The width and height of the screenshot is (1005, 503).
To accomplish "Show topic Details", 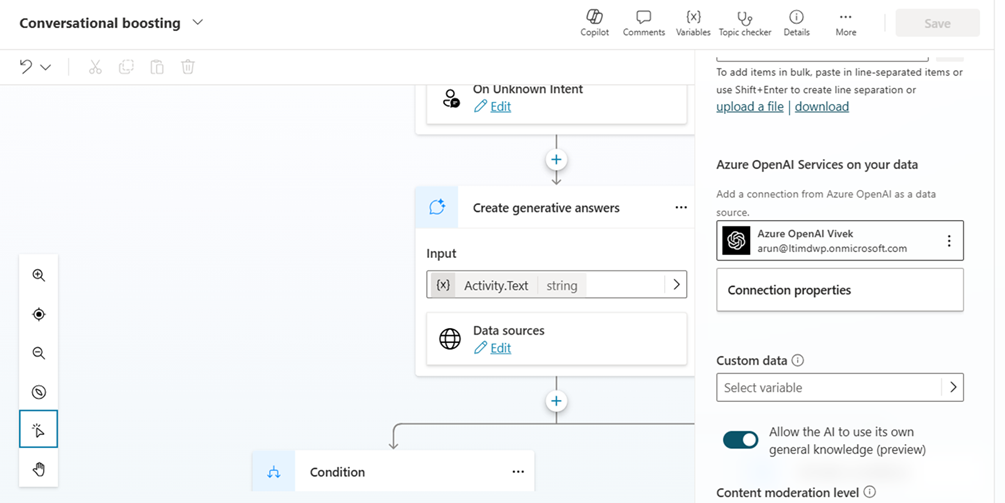I will coord(796,23).
